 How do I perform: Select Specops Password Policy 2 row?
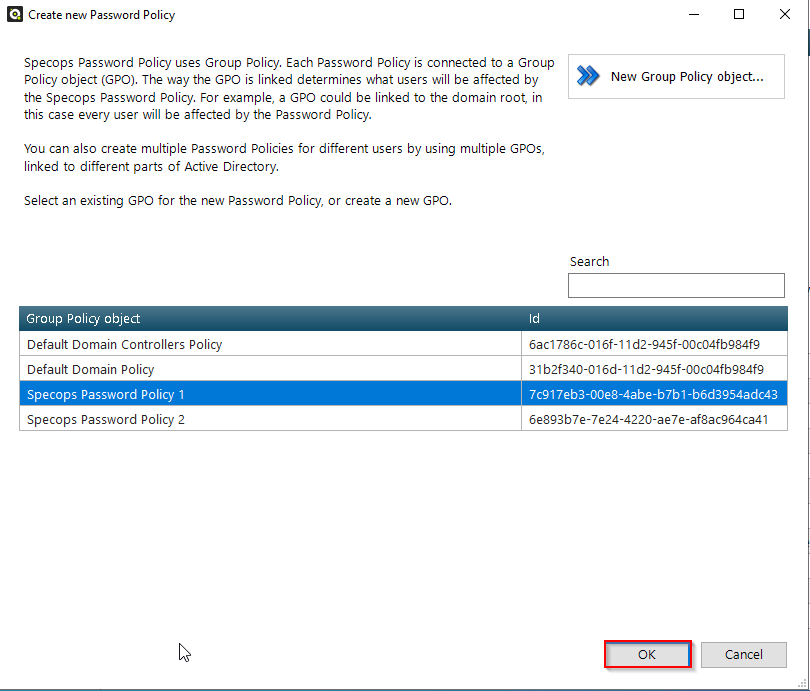pyautogui.click(x=403, y=419)
